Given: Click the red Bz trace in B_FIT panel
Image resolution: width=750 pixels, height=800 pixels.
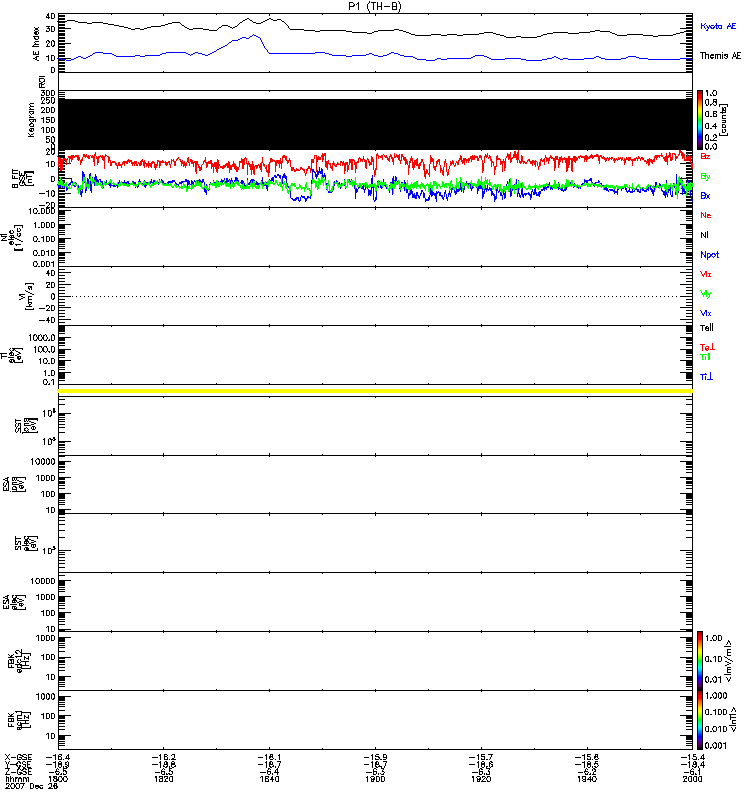Looking at the screenshot, I should point(375,162).
